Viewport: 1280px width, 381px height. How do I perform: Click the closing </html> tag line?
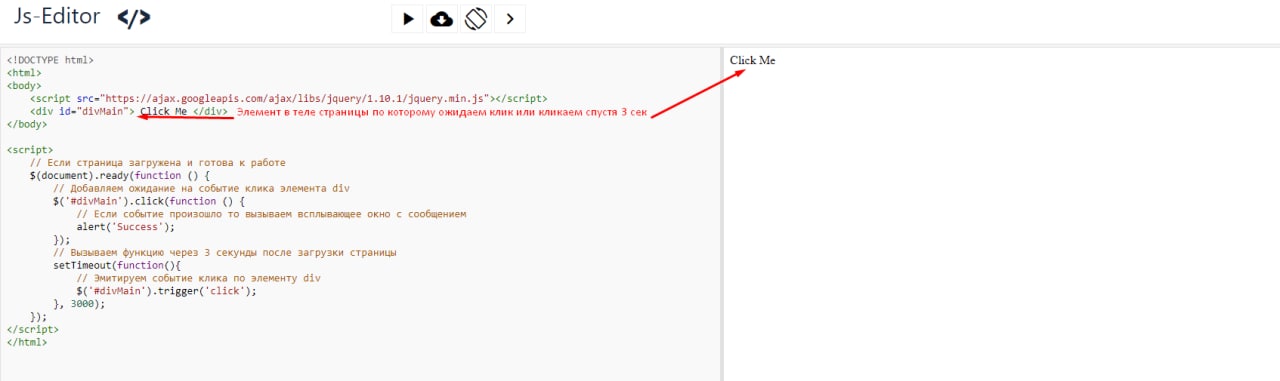26,343
